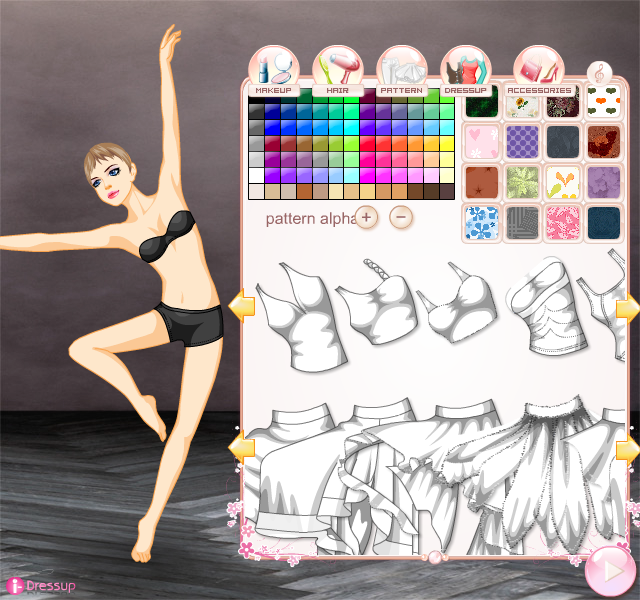Select the stitched strap top at right edge
640x600 pixels.
604,306
